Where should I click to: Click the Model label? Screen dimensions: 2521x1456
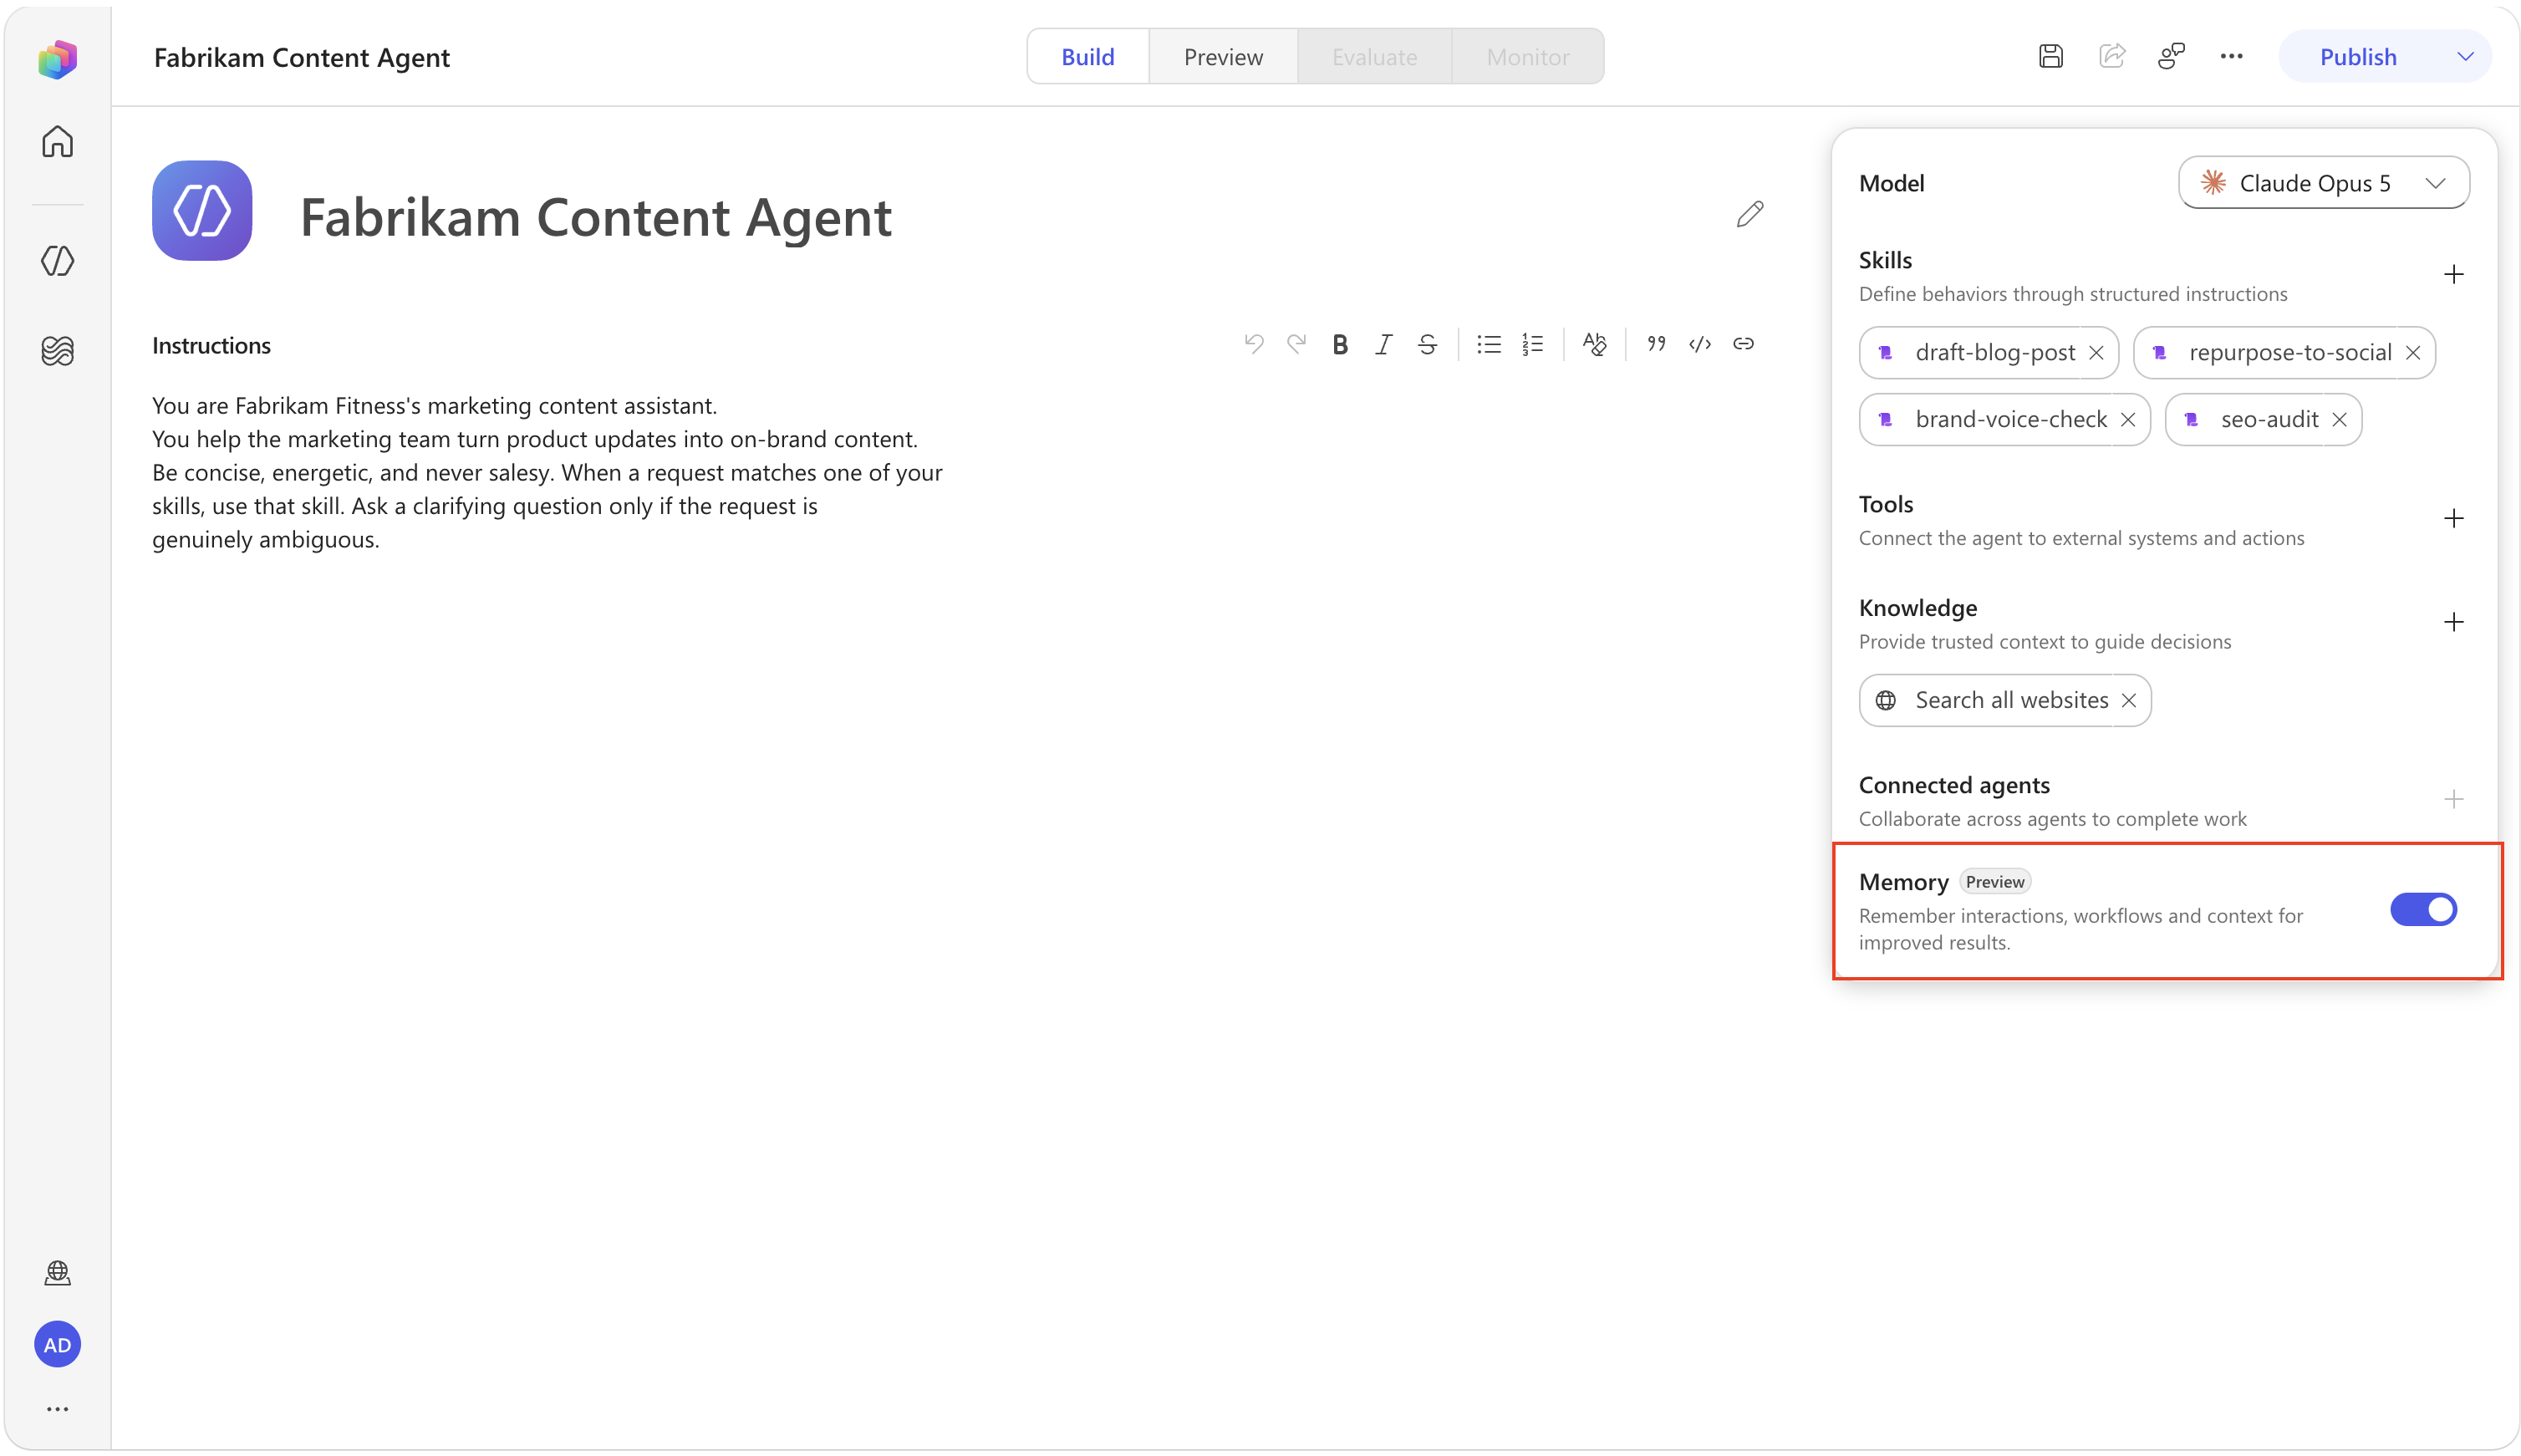pyautogui.click(x=1891, y=183)
